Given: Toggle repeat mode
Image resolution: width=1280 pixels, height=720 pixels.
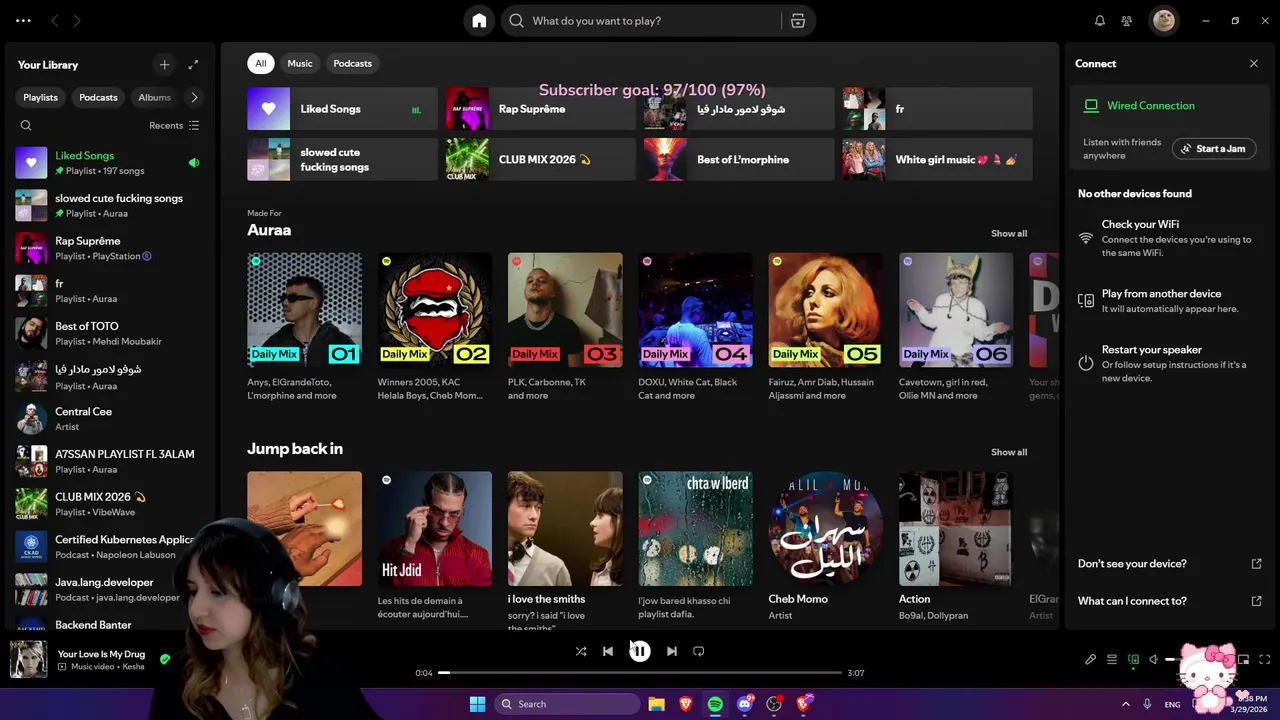Looking at the screenshot, I should pos(699,651).
